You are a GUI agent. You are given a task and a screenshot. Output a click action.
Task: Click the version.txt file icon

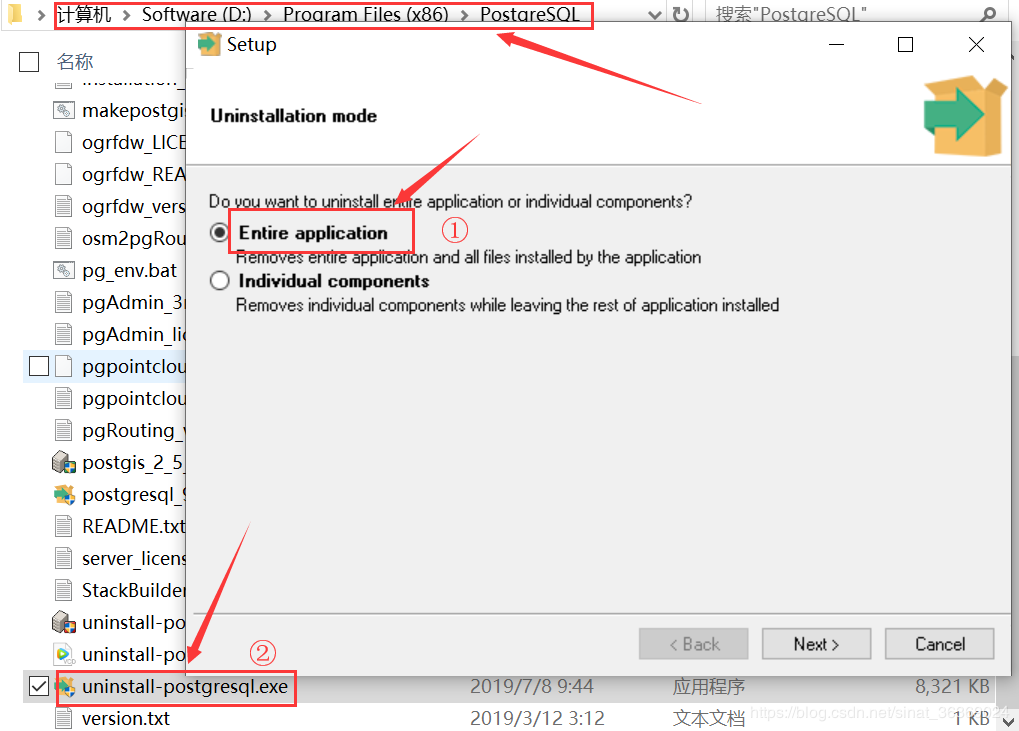(64, 719)
